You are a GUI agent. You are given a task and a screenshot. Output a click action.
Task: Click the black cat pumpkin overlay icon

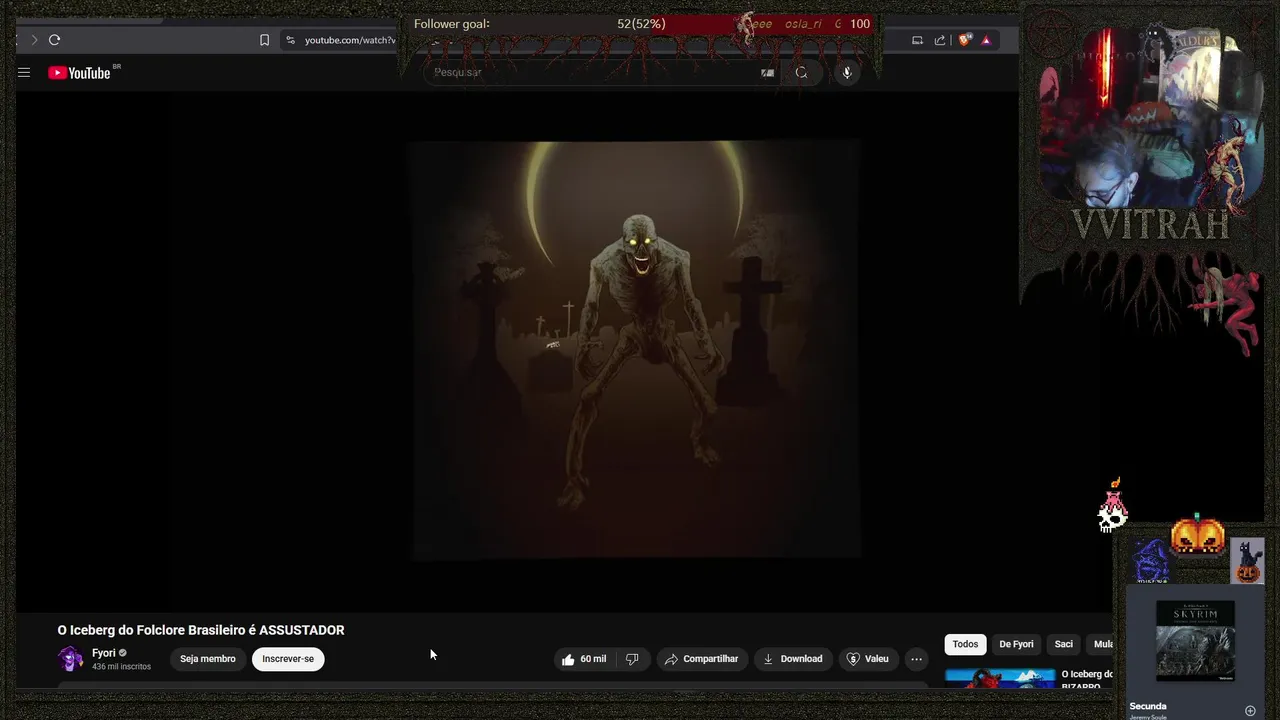[1247, 560]
